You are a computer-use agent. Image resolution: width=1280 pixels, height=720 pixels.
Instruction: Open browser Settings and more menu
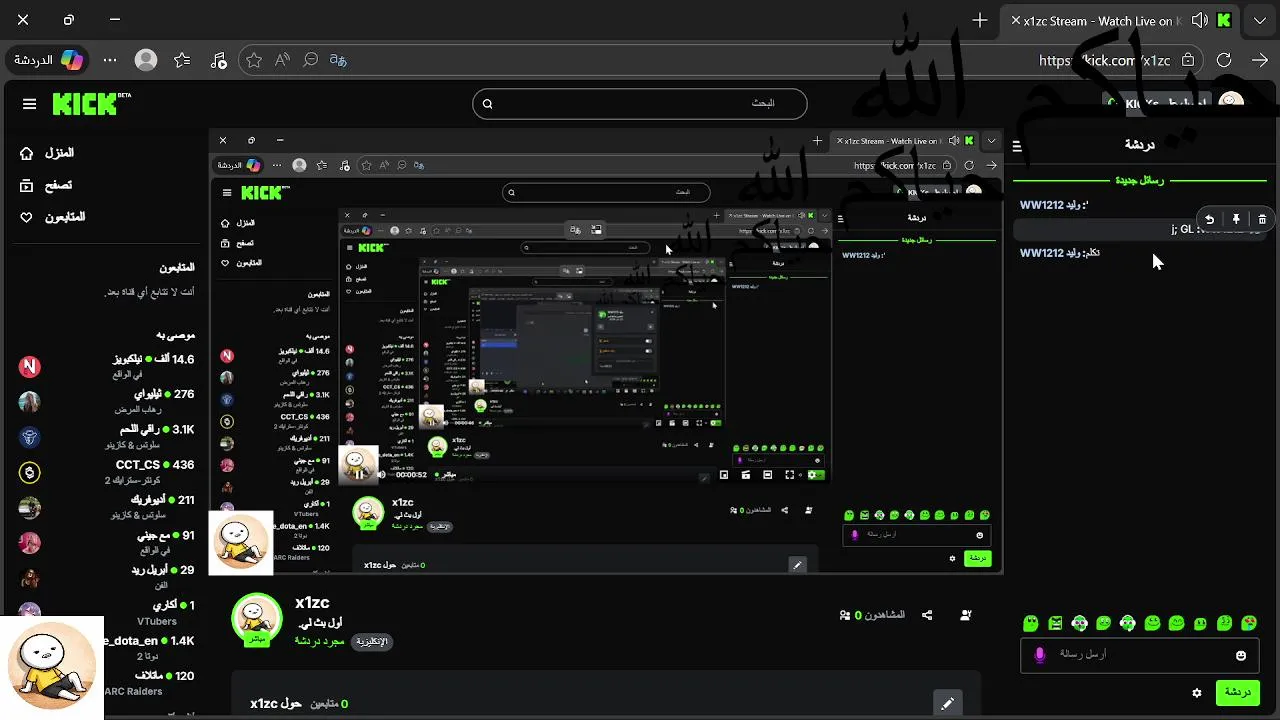tap(110, 60)
